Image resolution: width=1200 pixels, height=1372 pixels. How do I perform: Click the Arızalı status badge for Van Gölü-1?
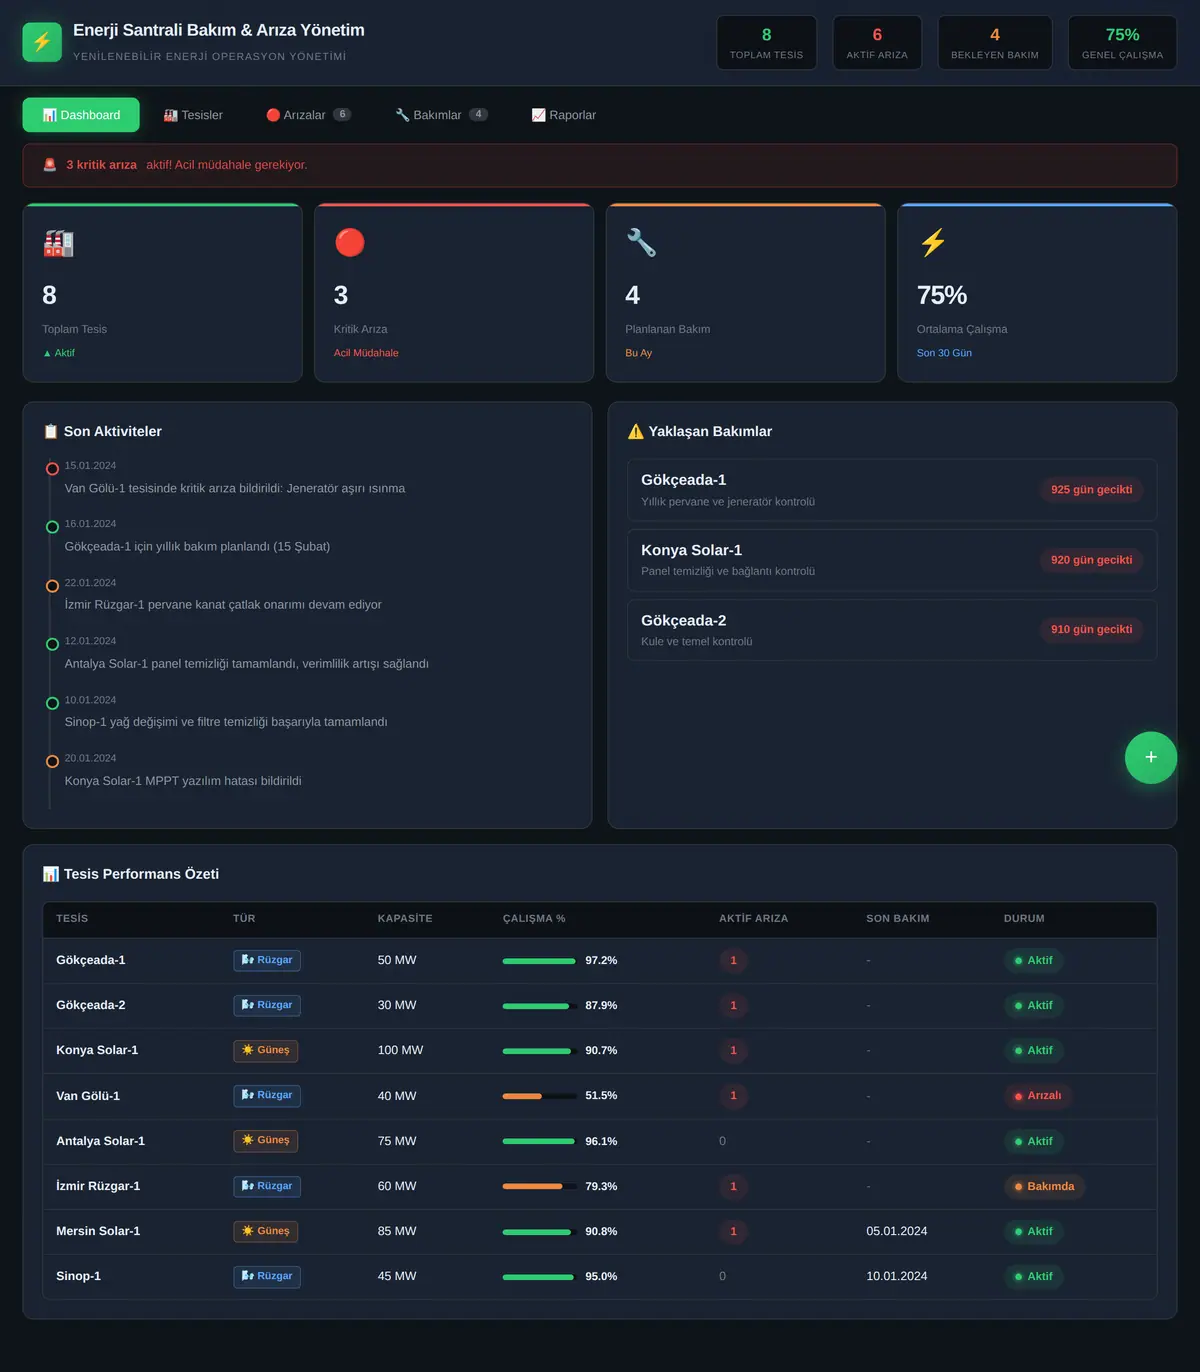1038,1095
